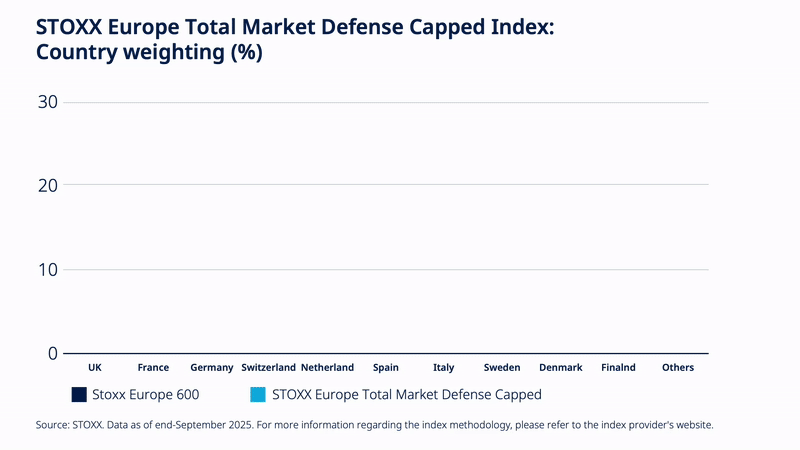Click the 30 value on the y-axis
Viewport: 800px width, 450px height.
(x=47, y=102)
